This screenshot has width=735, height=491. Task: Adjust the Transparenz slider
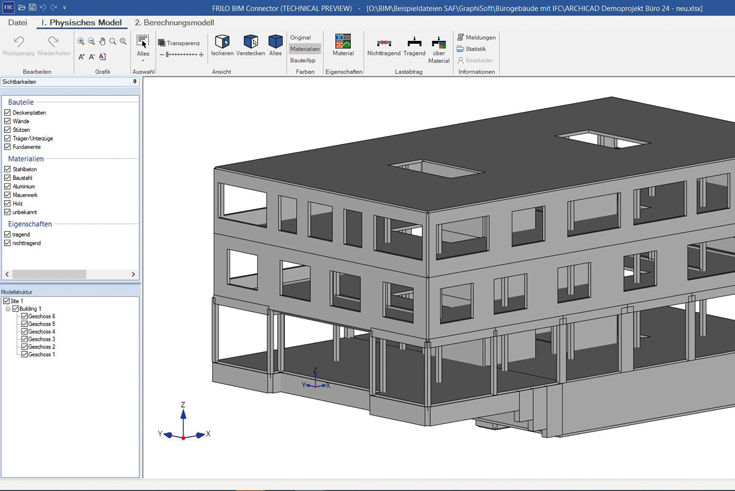(x=182, y=55)
